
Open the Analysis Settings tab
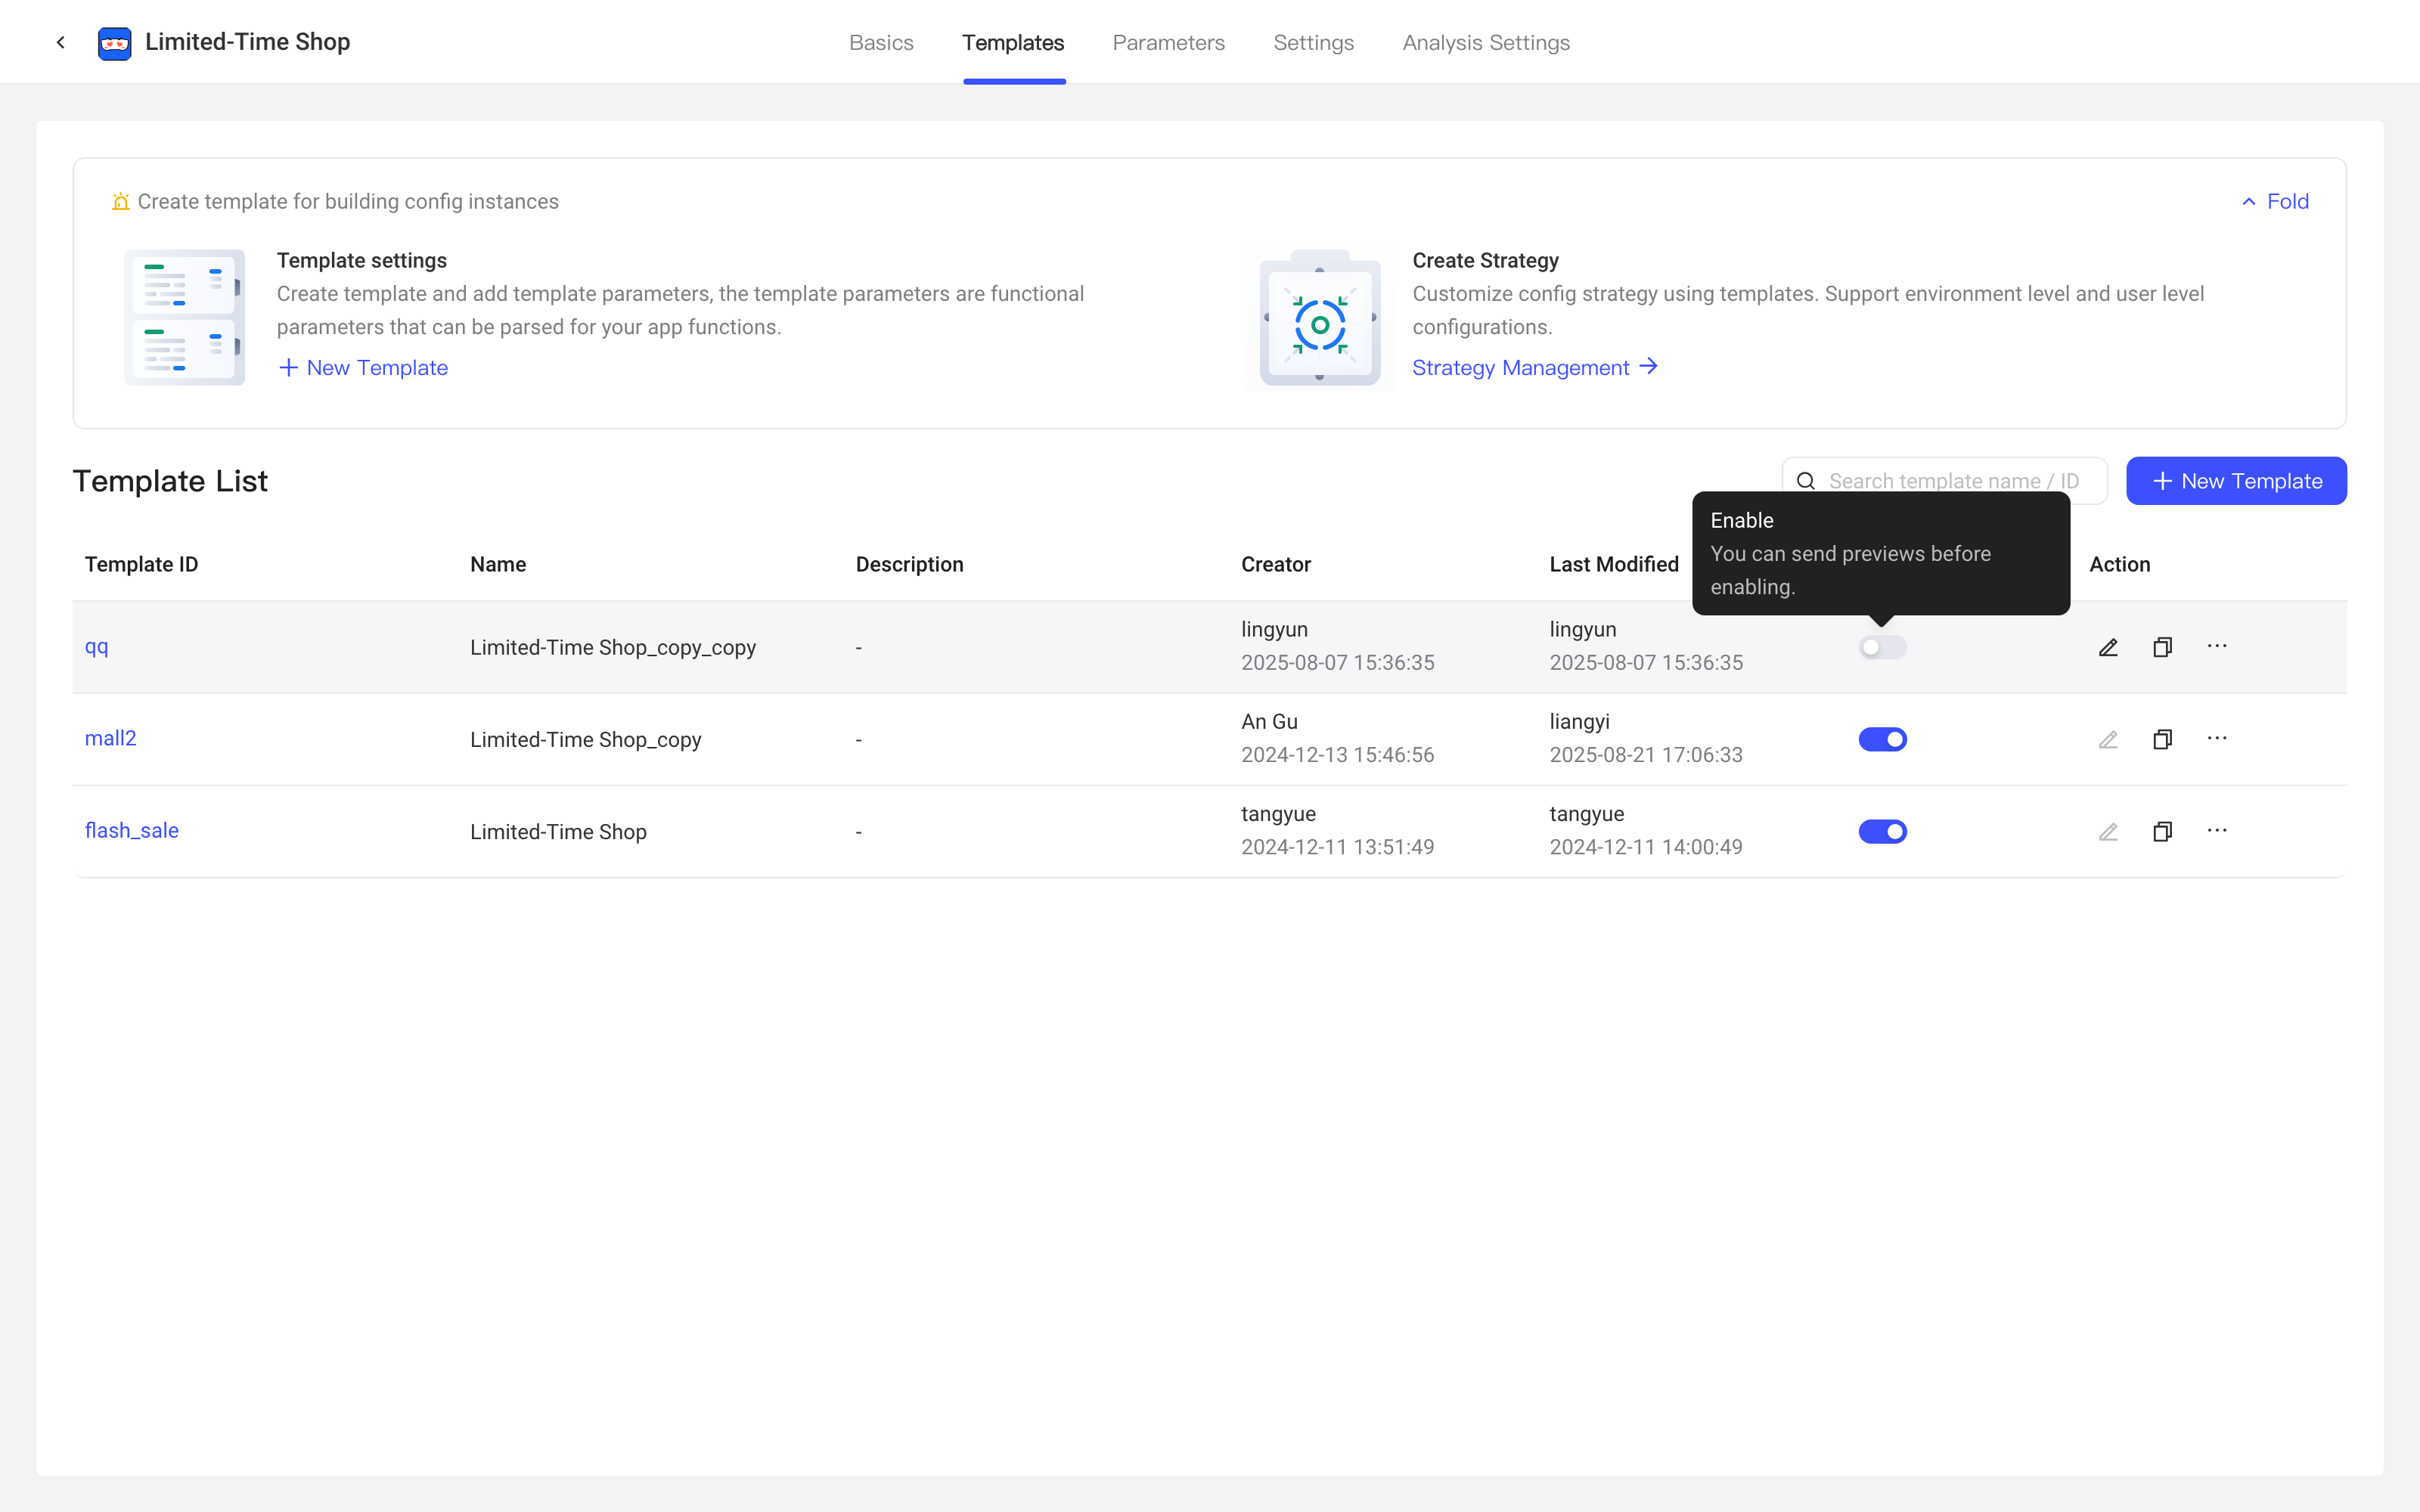pos(1486,42)
